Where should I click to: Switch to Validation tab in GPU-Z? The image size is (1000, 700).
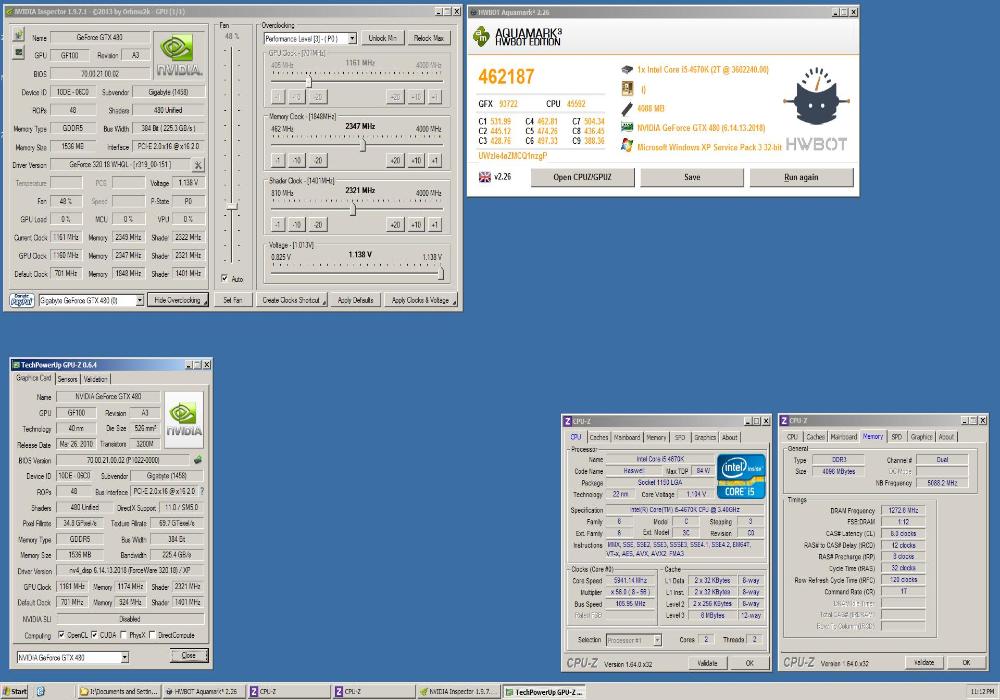point(95,379)
